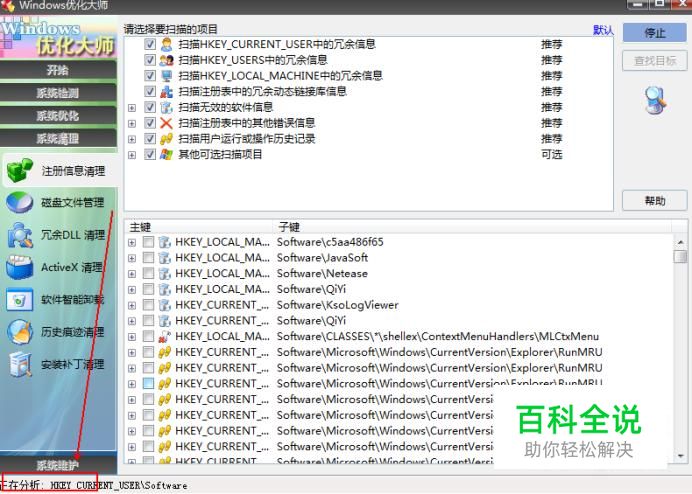Click red X icon beside 扫描注册表中的其他错误信息
The width and height of the screenshot is (692, 494).
click(166, 123)
